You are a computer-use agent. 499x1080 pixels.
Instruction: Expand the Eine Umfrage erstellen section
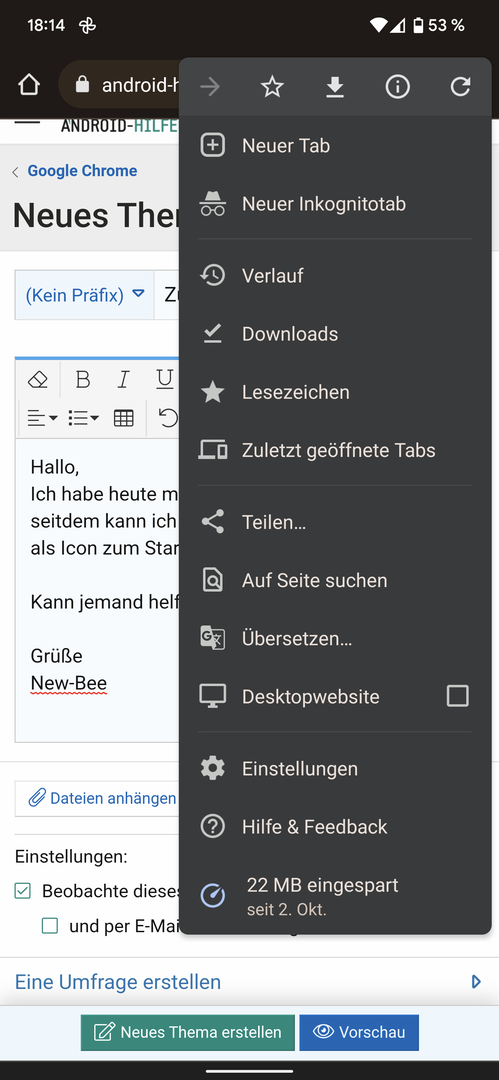(250, 982)
